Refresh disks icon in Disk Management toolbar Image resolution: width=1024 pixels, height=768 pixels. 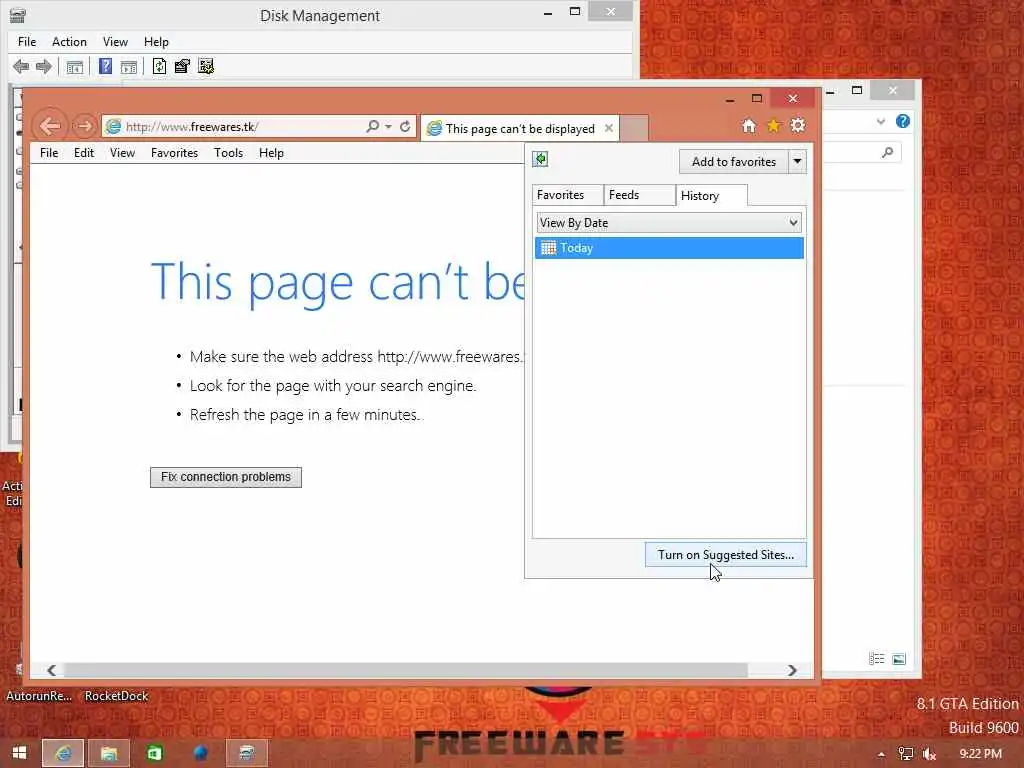click(159, 66)
